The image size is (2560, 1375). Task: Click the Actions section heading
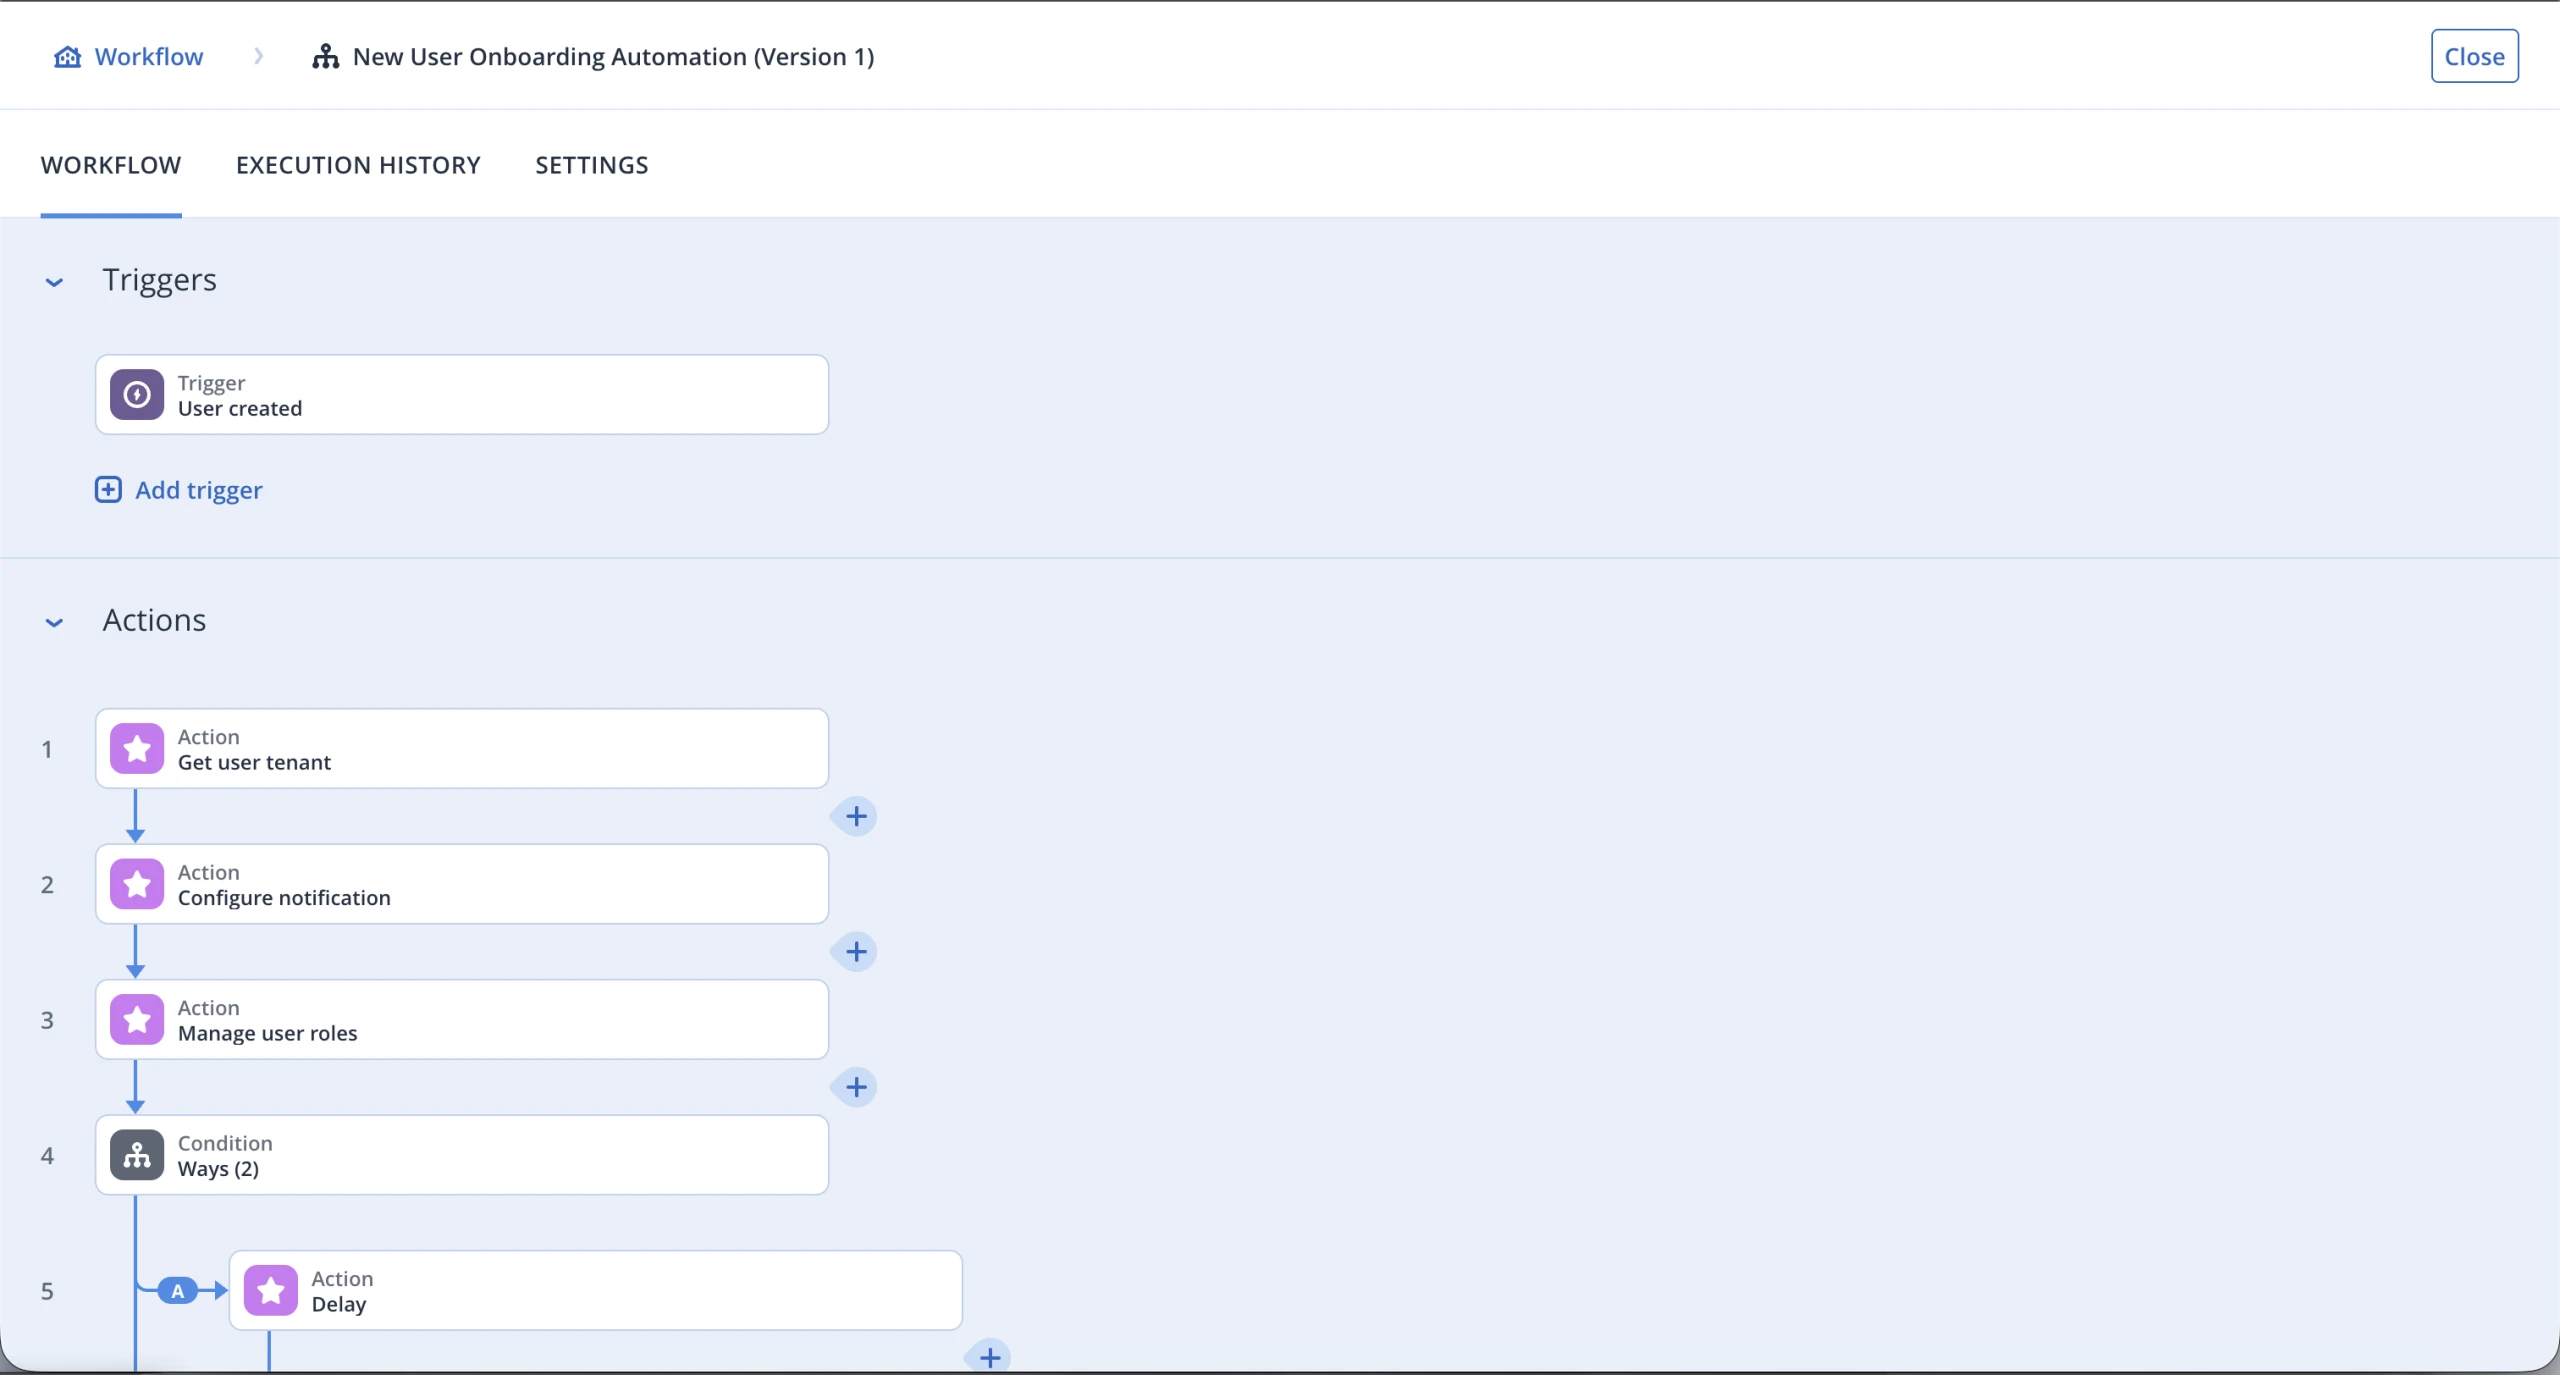point(154,620)
